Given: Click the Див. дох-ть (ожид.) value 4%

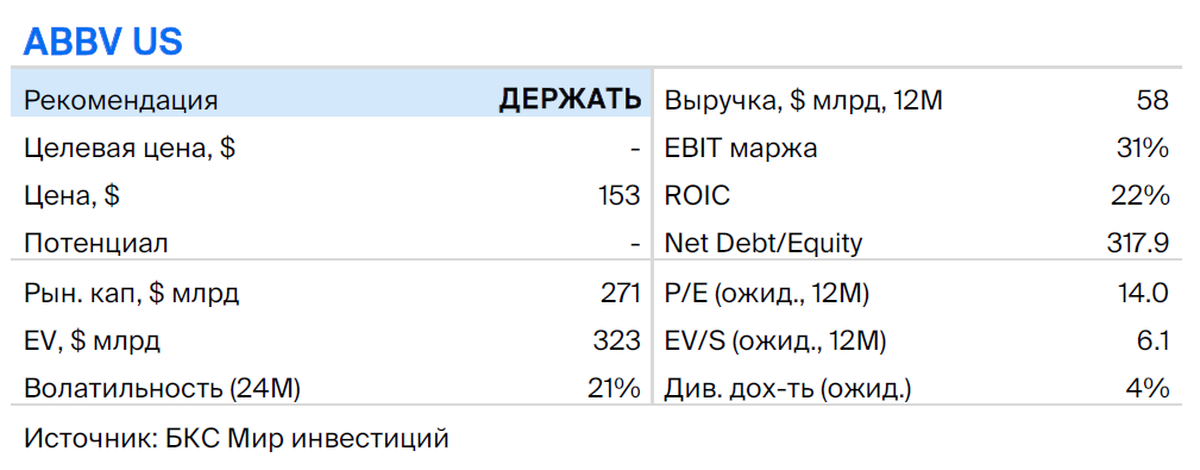Looking at the screenshot, I should (1149, 389).
